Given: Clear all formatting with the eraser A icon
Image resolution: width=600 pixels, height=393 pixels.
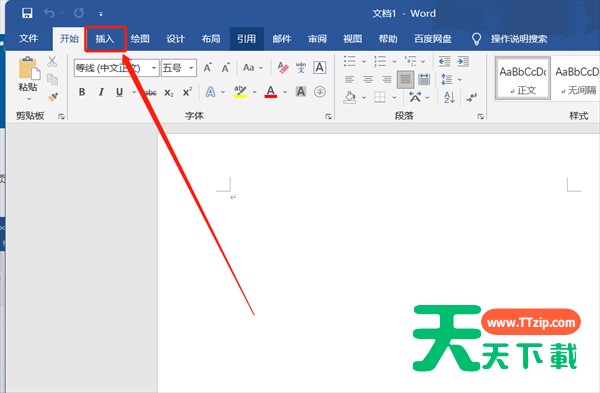Looking at the screenshot, I should [x=283, y=68].
